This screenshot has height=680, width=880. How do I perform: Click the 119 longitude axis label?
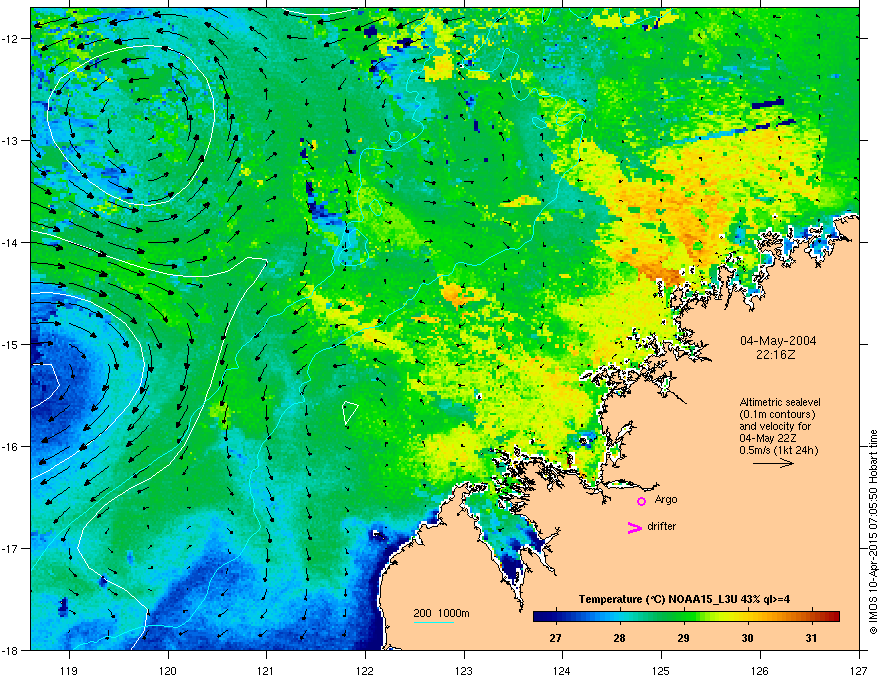69,670
